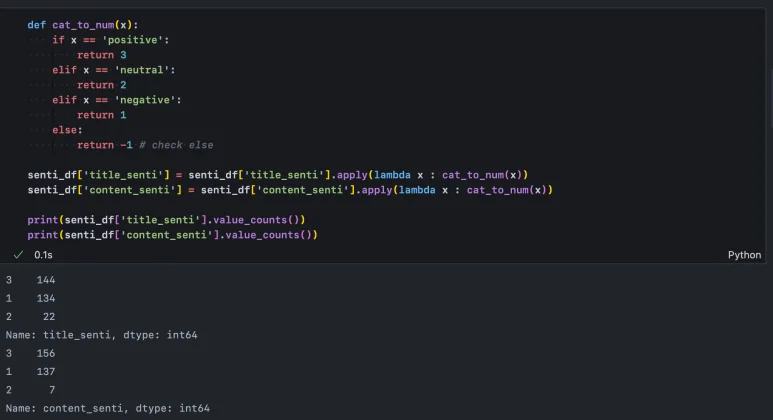The width and height of the screenshot is (773, 420).
Task: Place cursor on the return 3 line
Action: (102, 55)
